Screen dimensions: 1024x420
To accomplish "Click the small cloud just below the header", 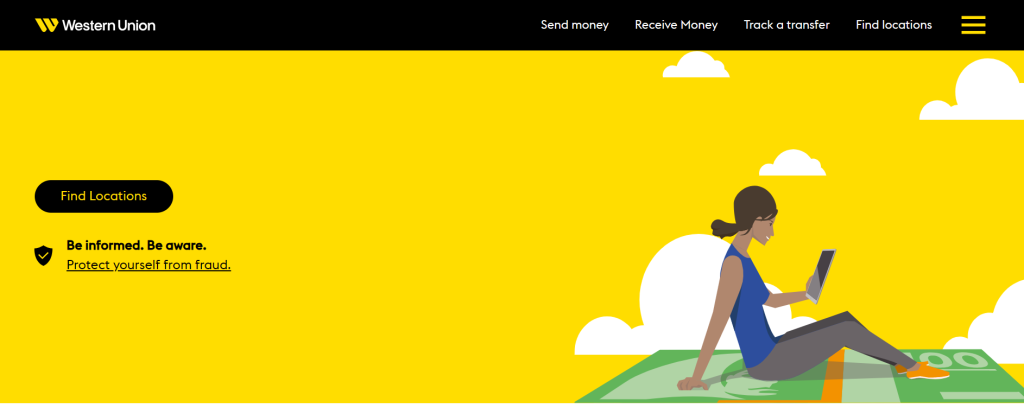I will pyautogui.click(x=695, y=65).
